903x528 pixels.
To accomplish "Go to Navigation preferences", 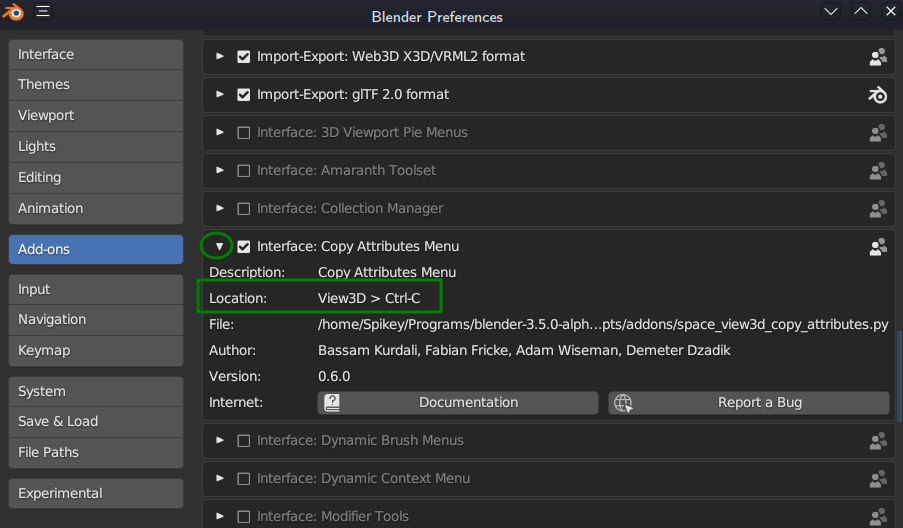I will [96, 320].
